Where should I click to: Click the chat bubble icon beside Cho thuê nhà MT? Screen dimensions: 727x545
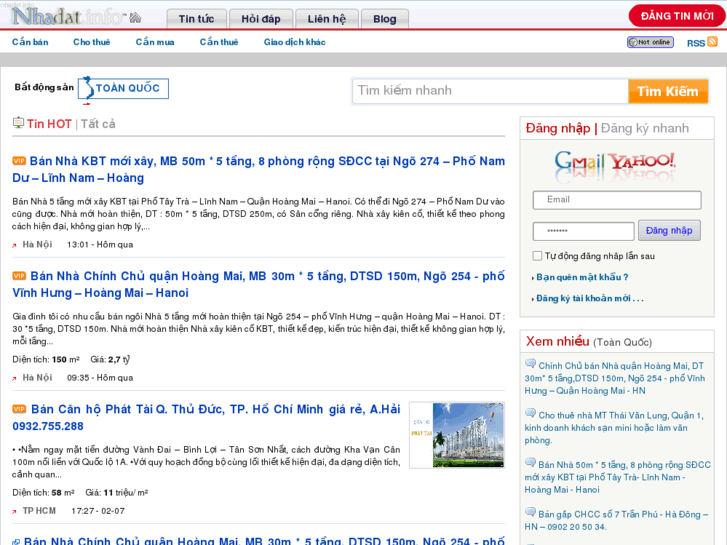point(530,413)
